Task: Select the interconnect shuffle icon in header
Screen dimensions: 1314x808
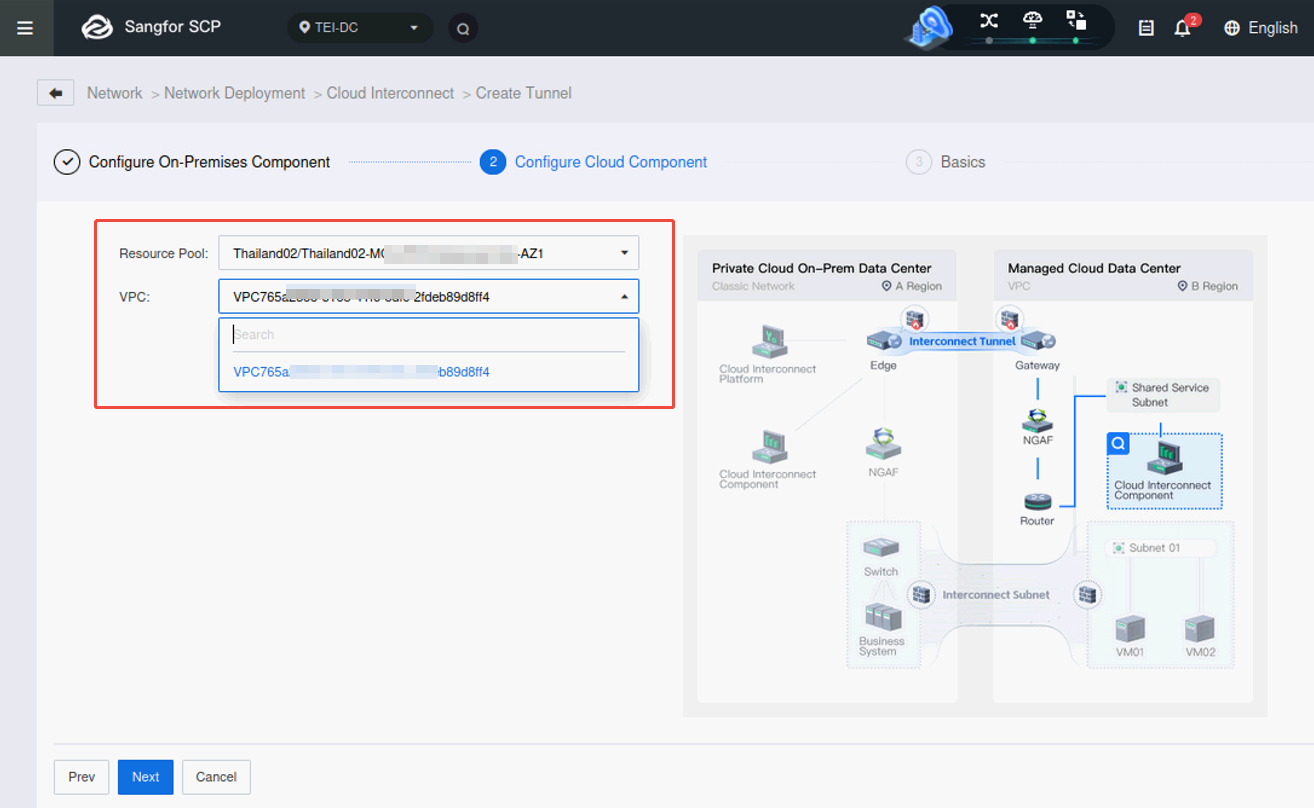Action: coord(990,19)
